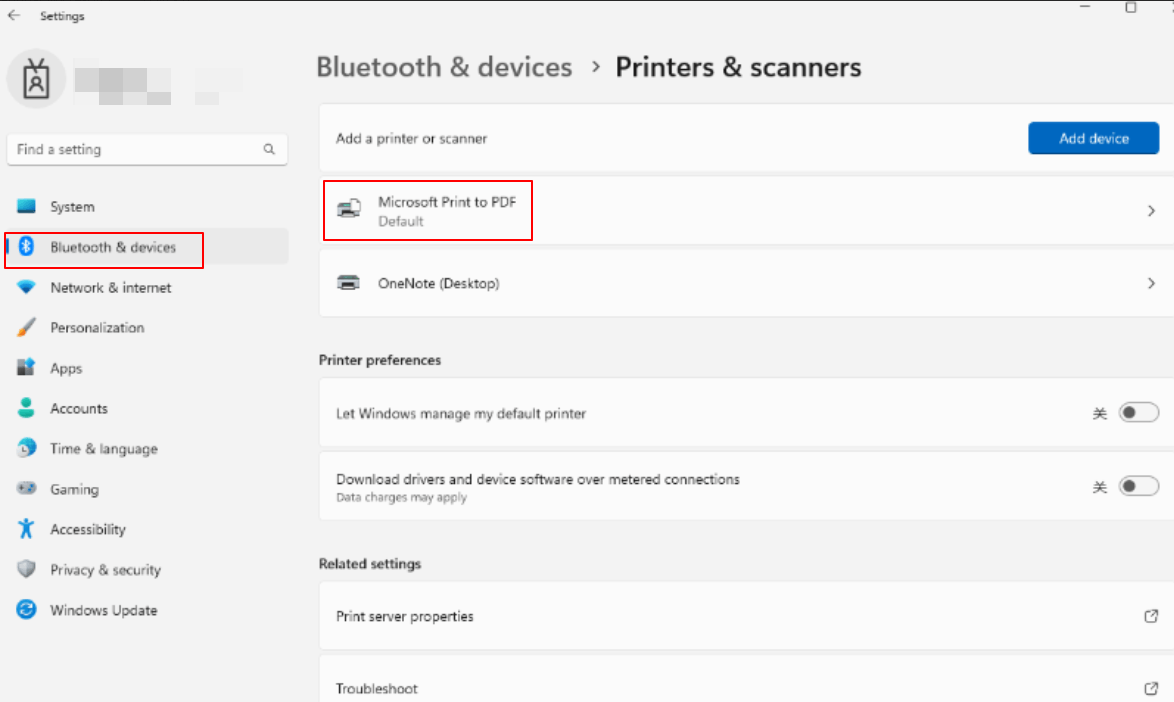Click the search magnifier icon
1174x702 pixels.
[x=269, y=149]
